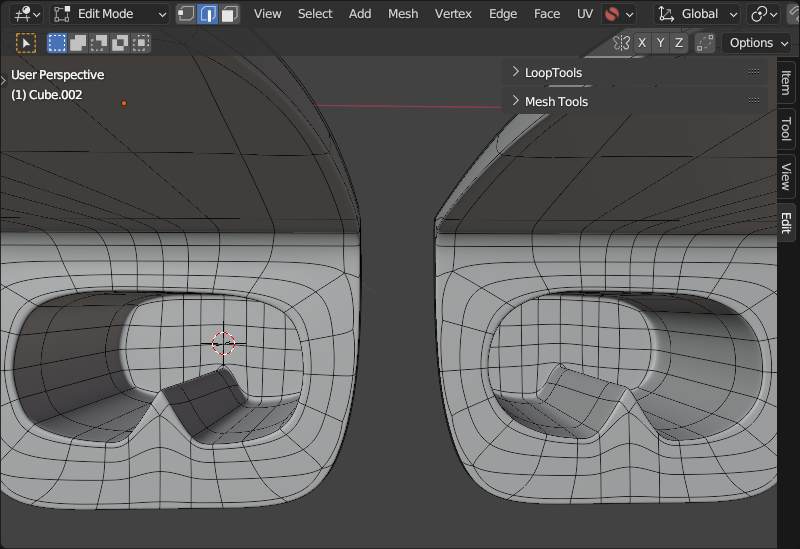Set selection mode to extend
This screenshot has height=549, width=800.
(x=78, y=43)
